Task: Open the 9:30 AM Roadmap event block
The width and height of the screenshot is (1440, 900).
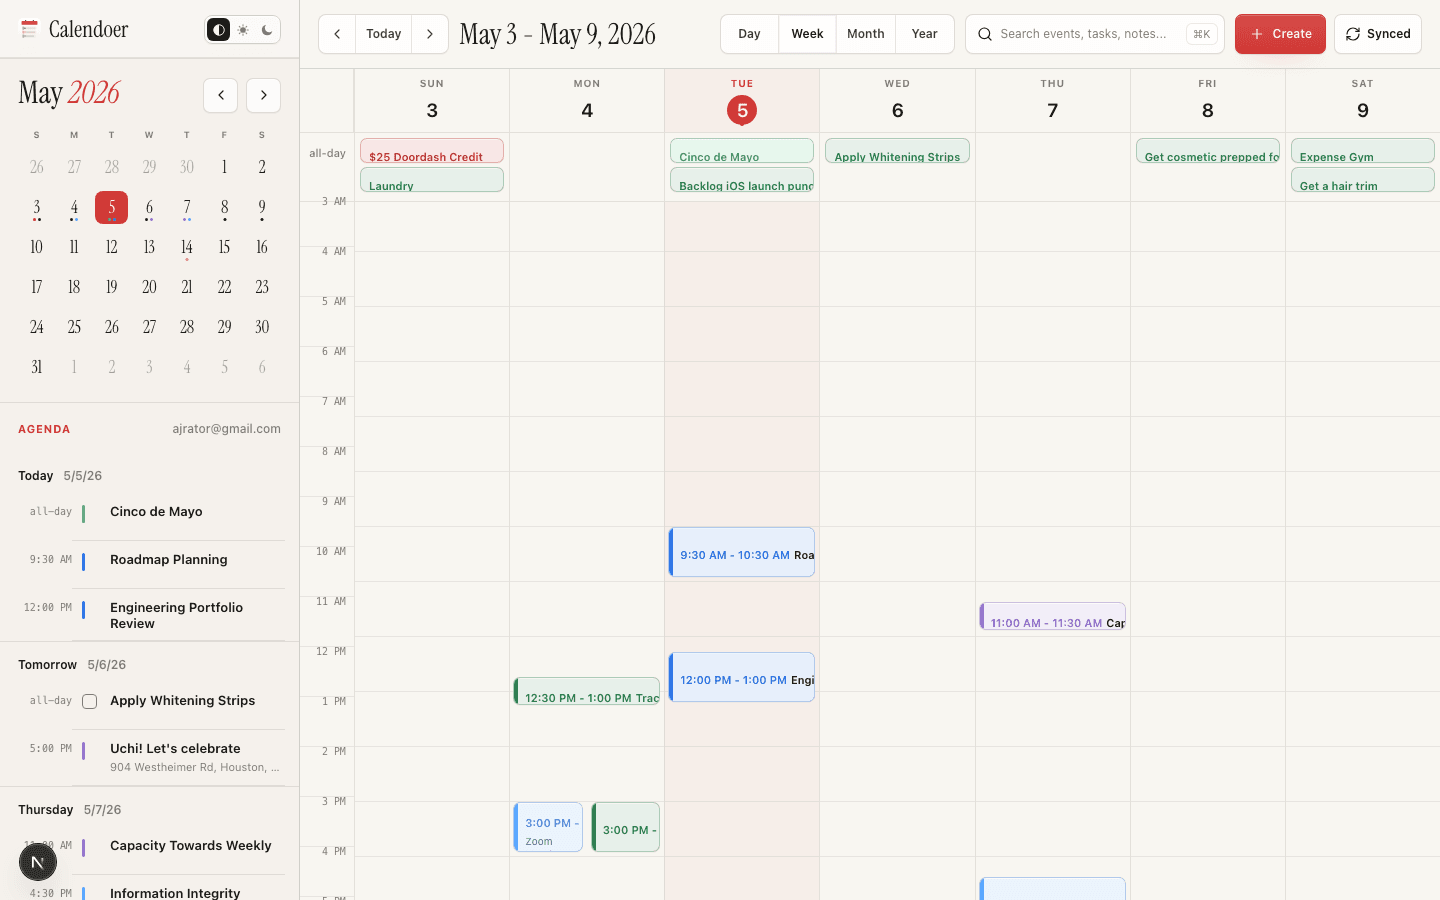Action: [742, 552]
